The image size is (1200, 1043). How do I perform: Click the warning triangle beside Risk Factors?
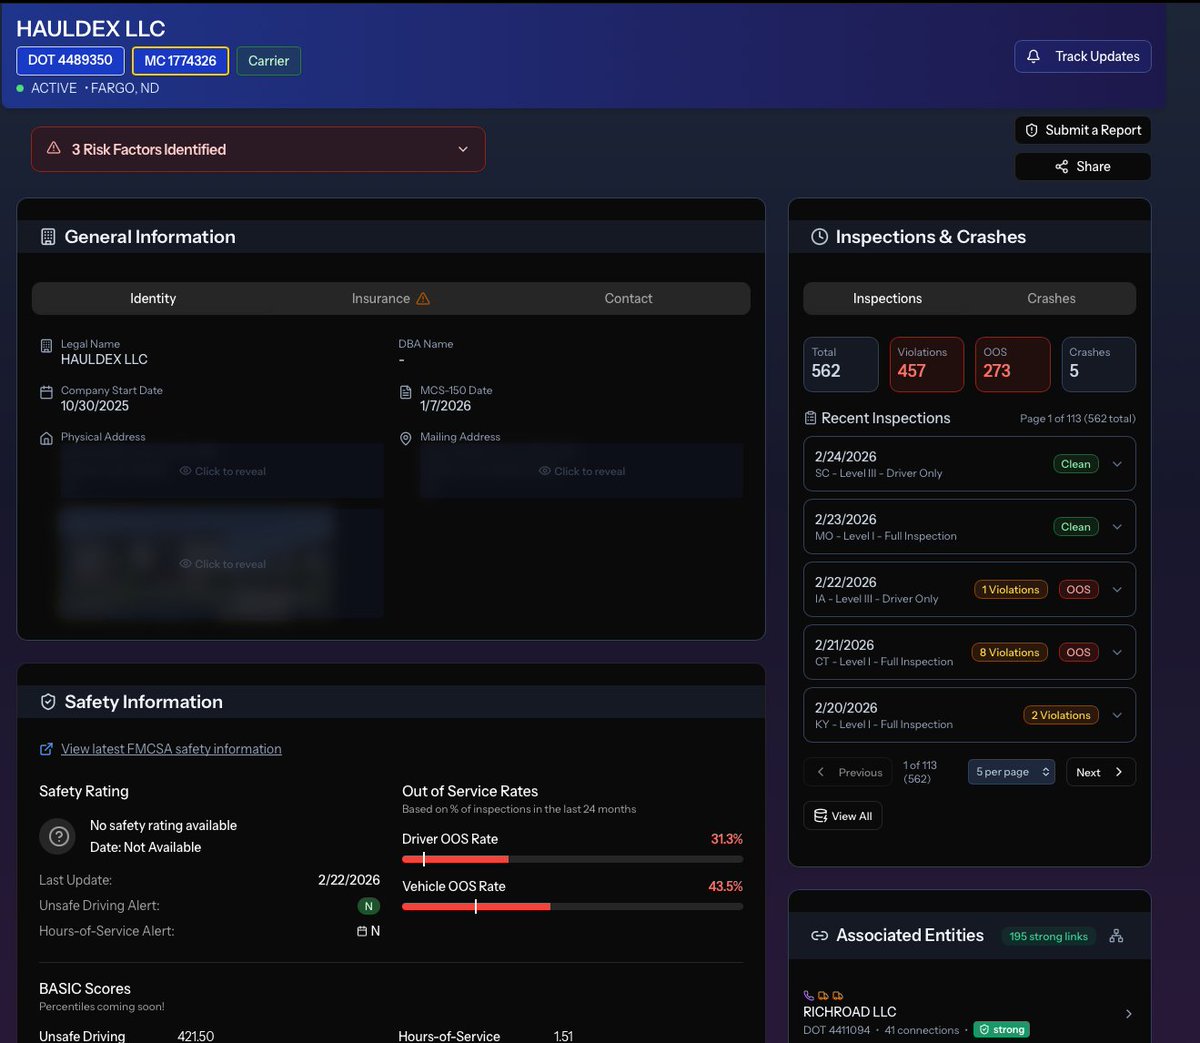(54, 148)
